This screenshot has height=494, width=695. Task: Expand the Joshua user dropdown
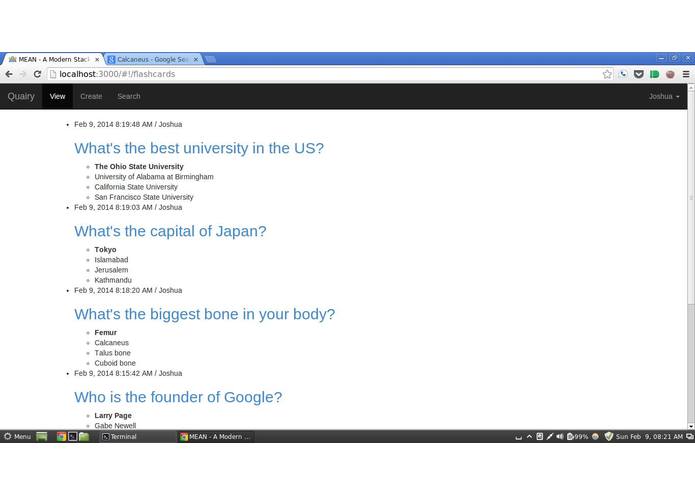(664, 96)
